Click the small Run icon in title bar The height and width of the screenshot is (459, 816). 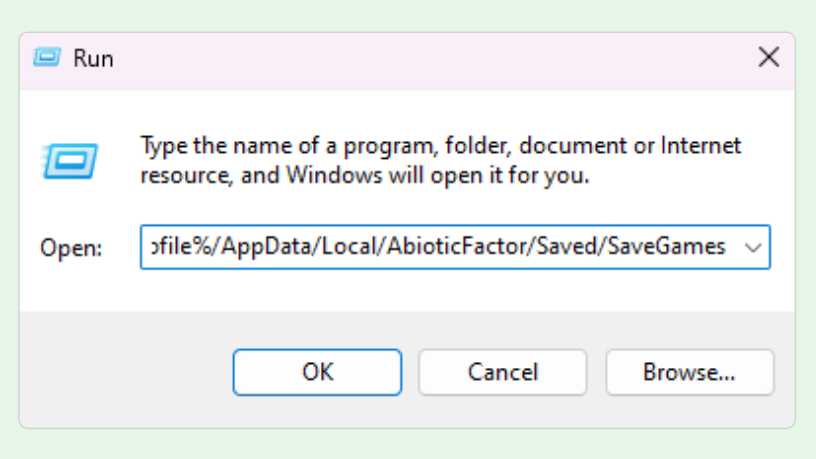[x=47, y=58]
